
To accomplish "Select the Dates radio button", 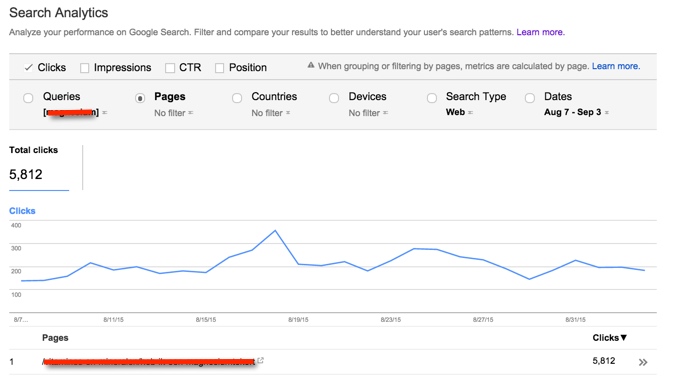I will click(x=530, y=98).
